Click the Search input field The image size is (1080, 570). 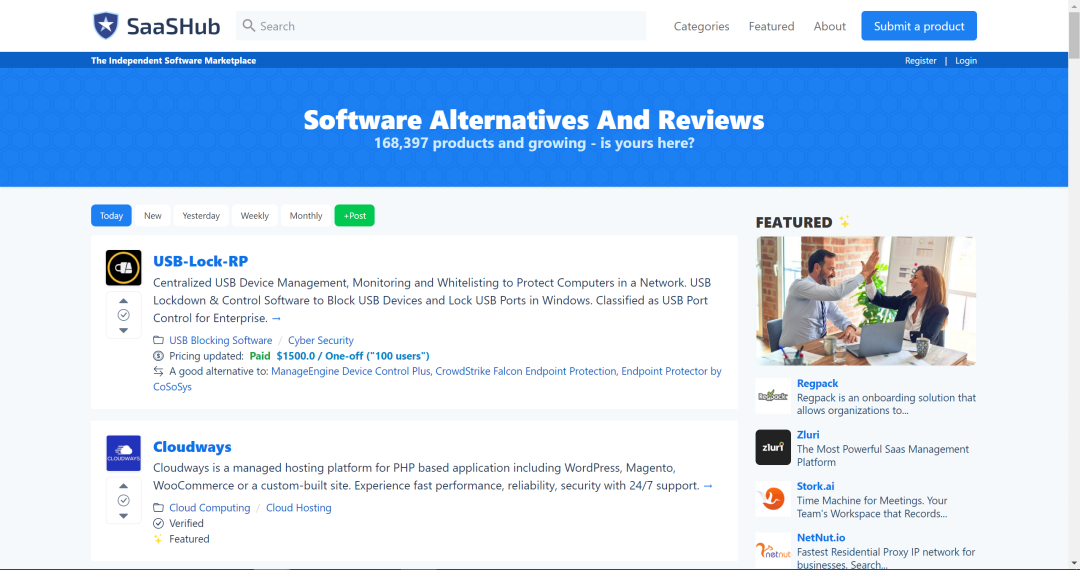pyautogui.click(x=441, y=25)
